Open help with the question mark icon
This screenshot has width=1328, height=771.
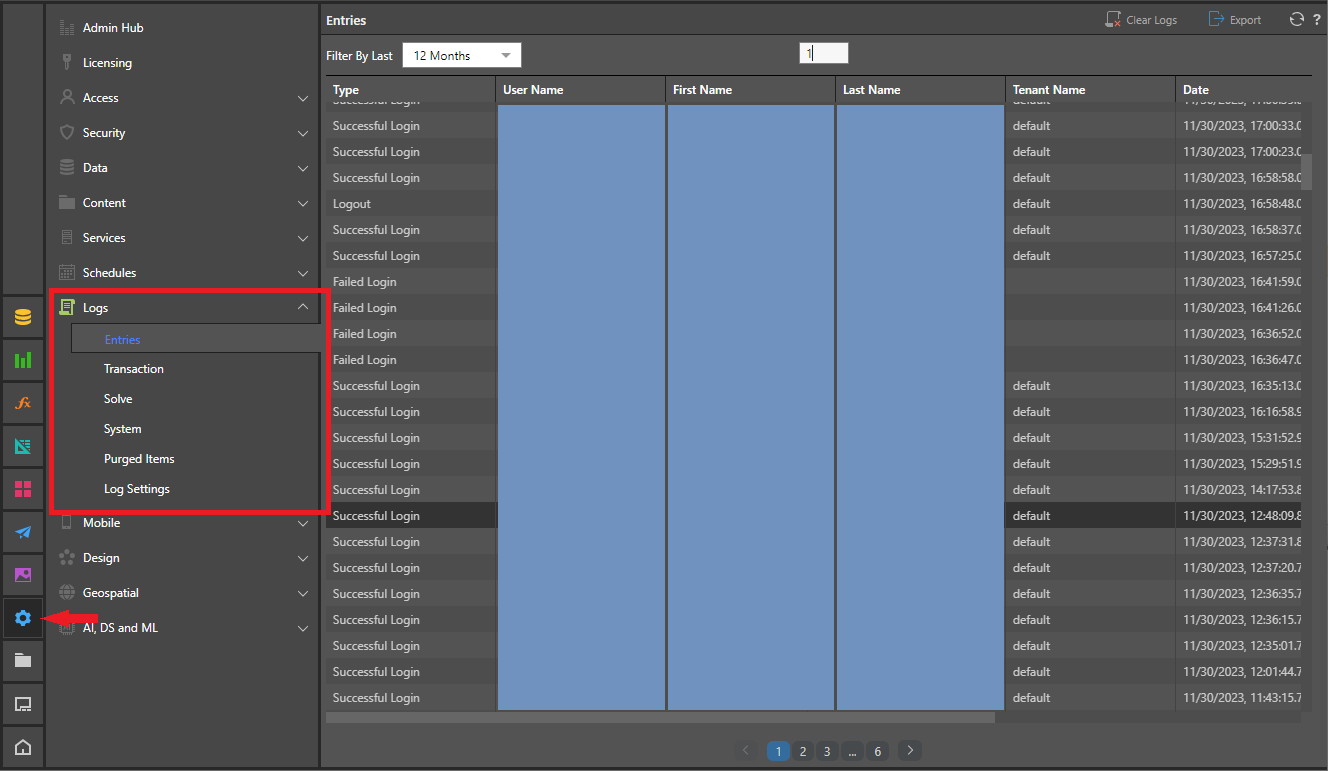pos(1316,20)
